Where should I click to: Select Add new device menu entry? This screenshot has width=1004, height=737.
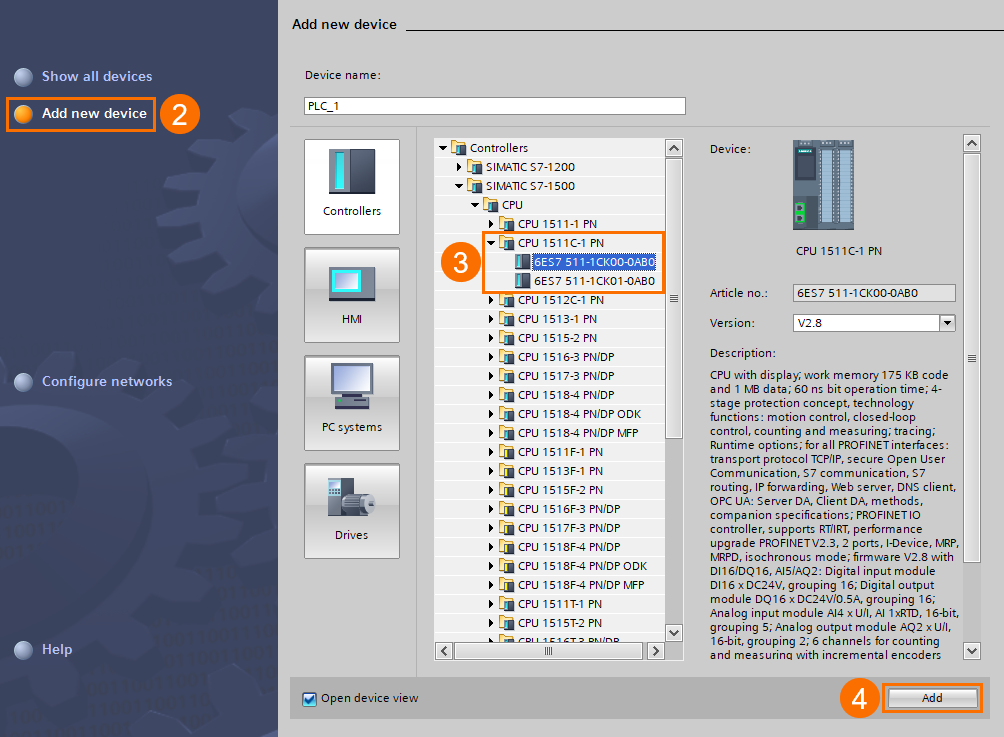click(x=94, y=113)
